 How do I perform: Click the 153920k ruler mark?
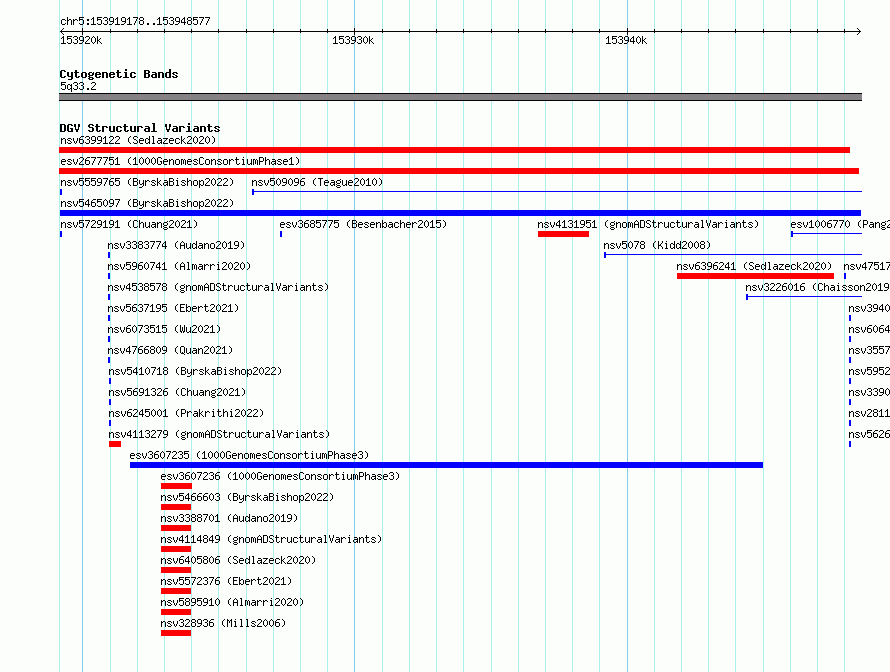[81, 40]
